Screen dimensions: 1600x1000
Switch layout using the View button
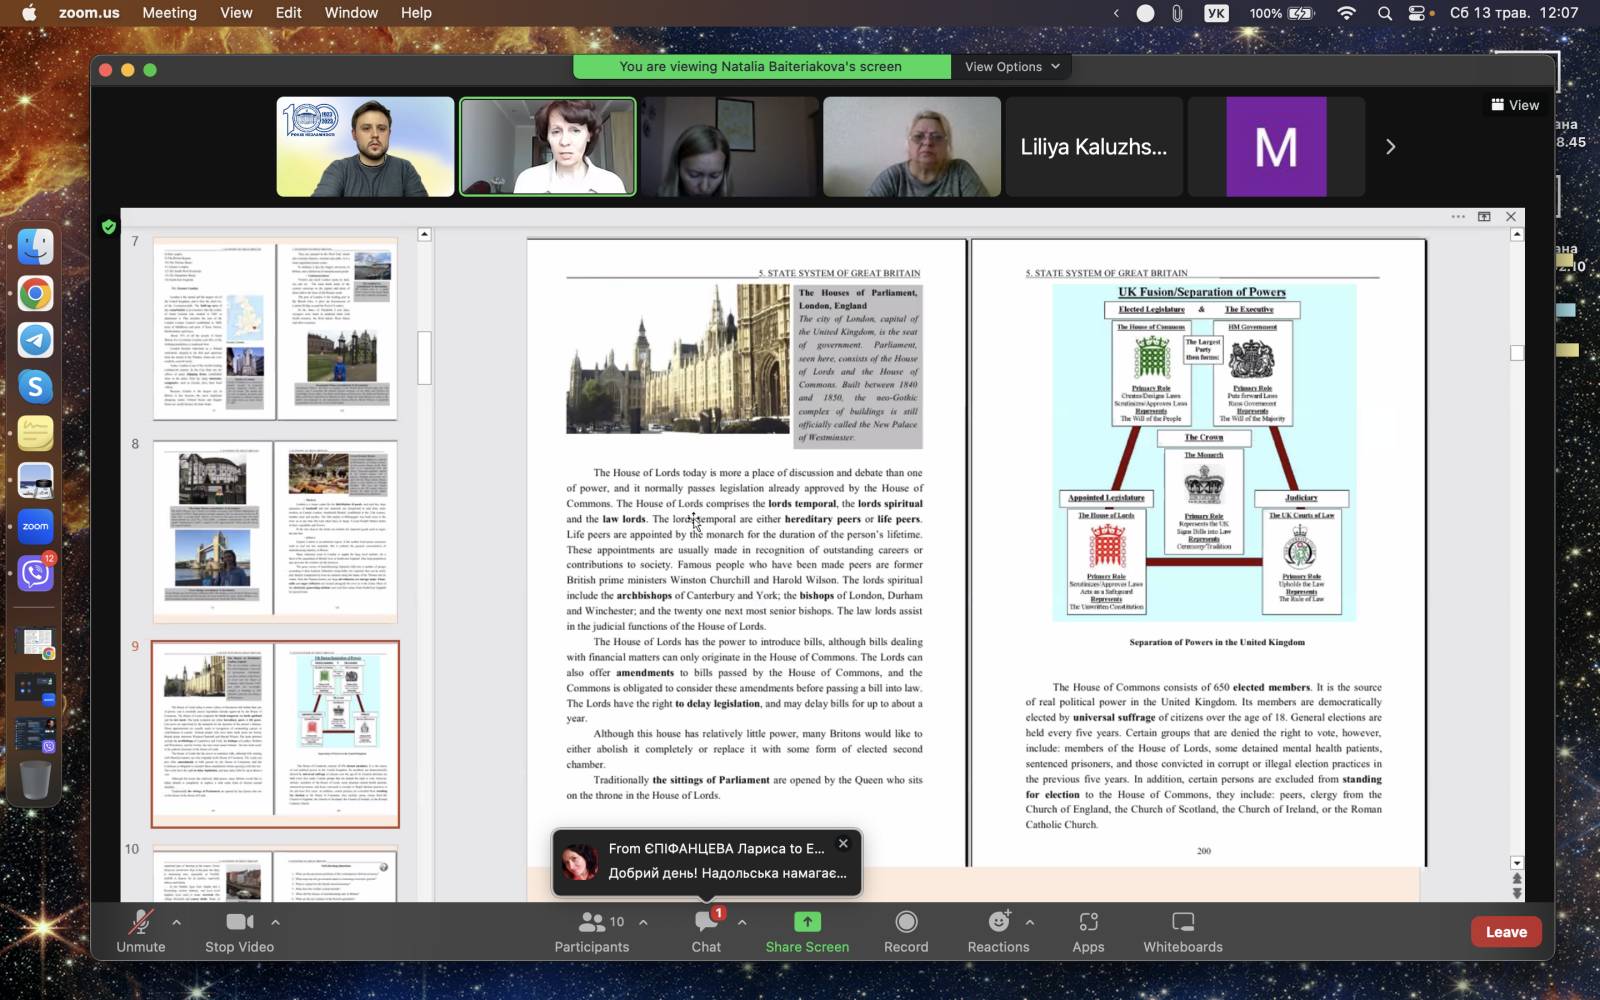pos(1515,105)
